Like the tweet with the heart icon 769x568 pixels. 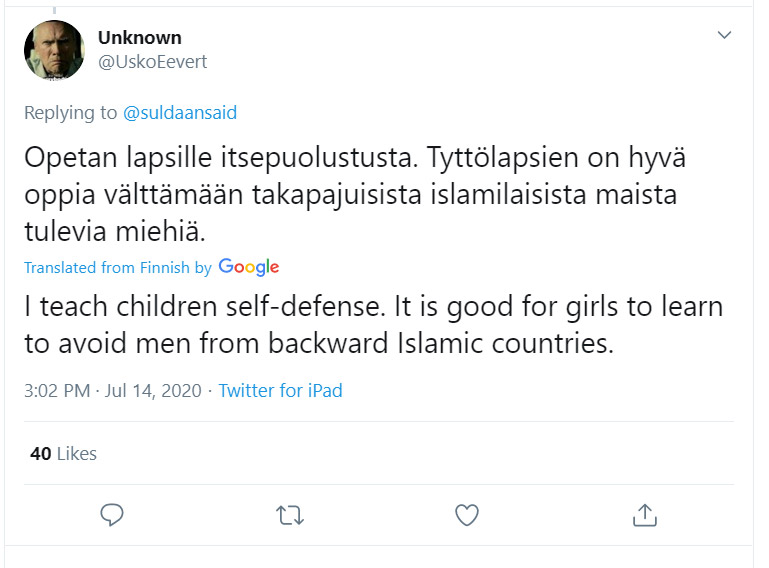click(467, 514)
